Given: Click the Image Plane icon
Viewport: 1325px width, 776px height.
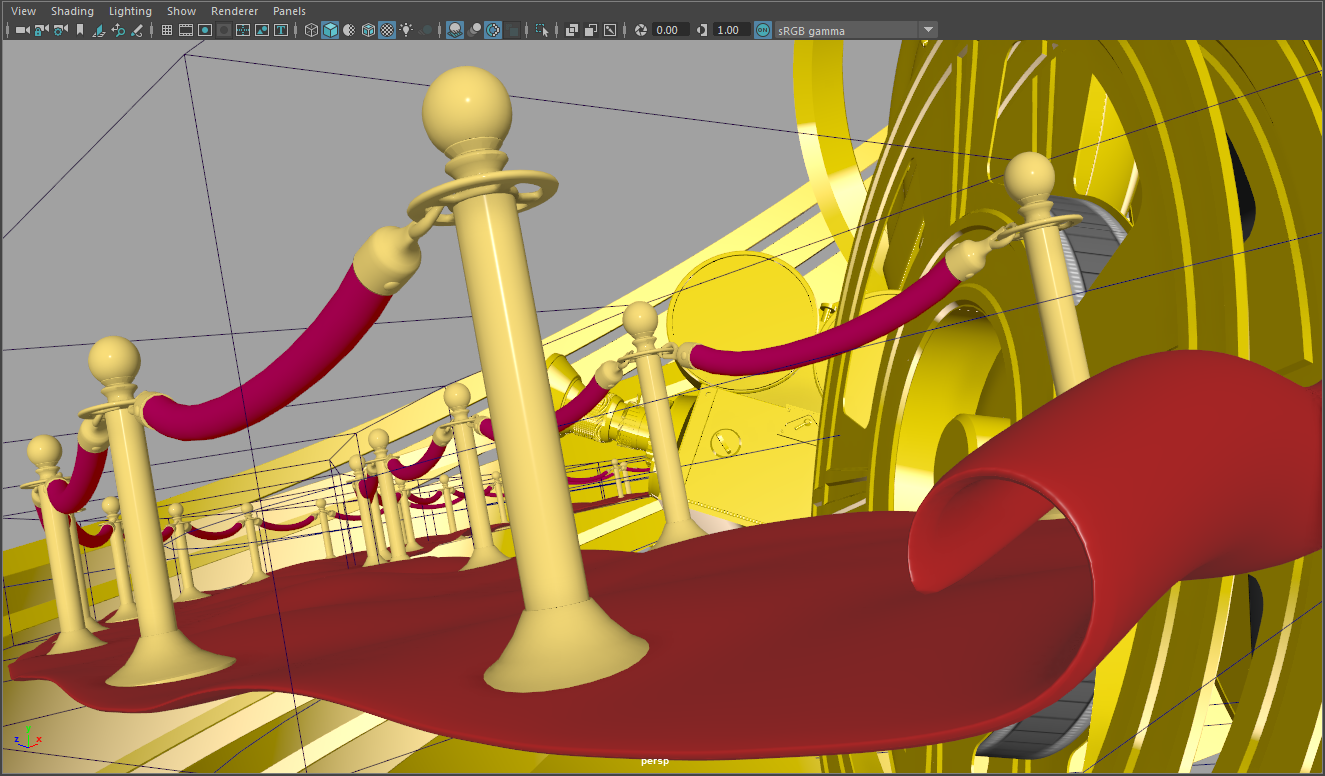Looking at the screenshot, I should (x=100, y=30).
